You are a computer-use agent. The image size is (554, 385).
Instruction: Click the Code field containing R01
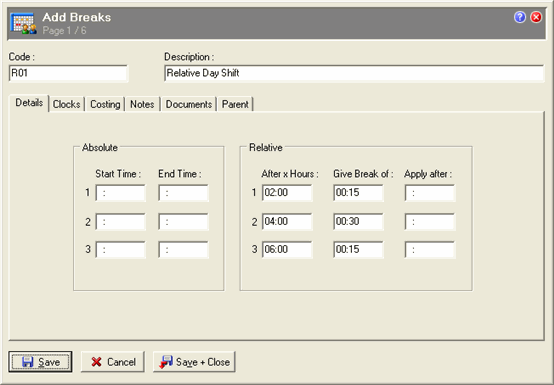[68, 73]
